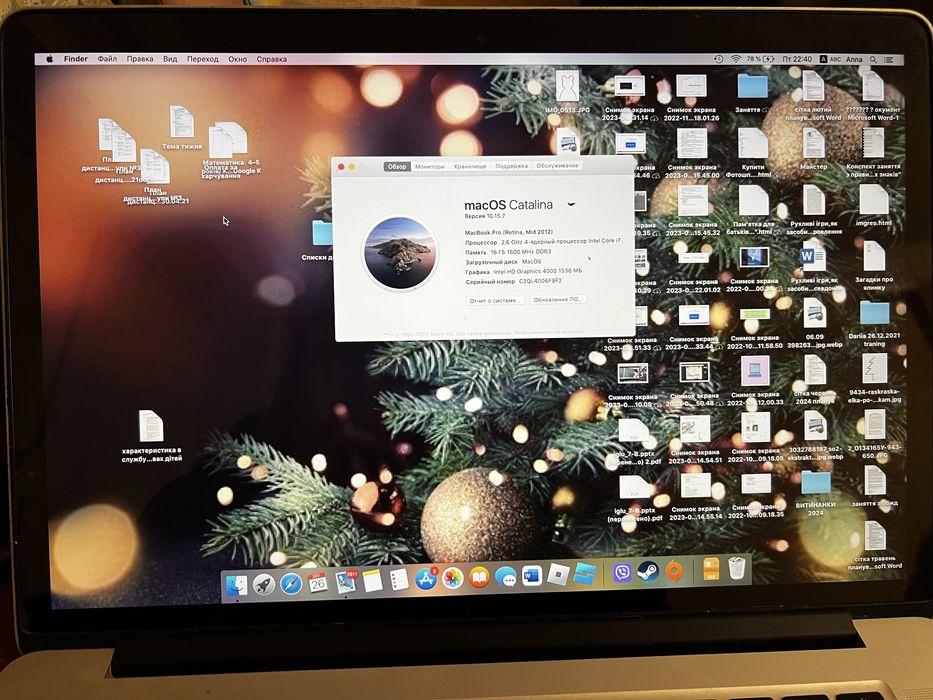Open the Anna user menu
The image size is (933, 700).
[854, 60]
